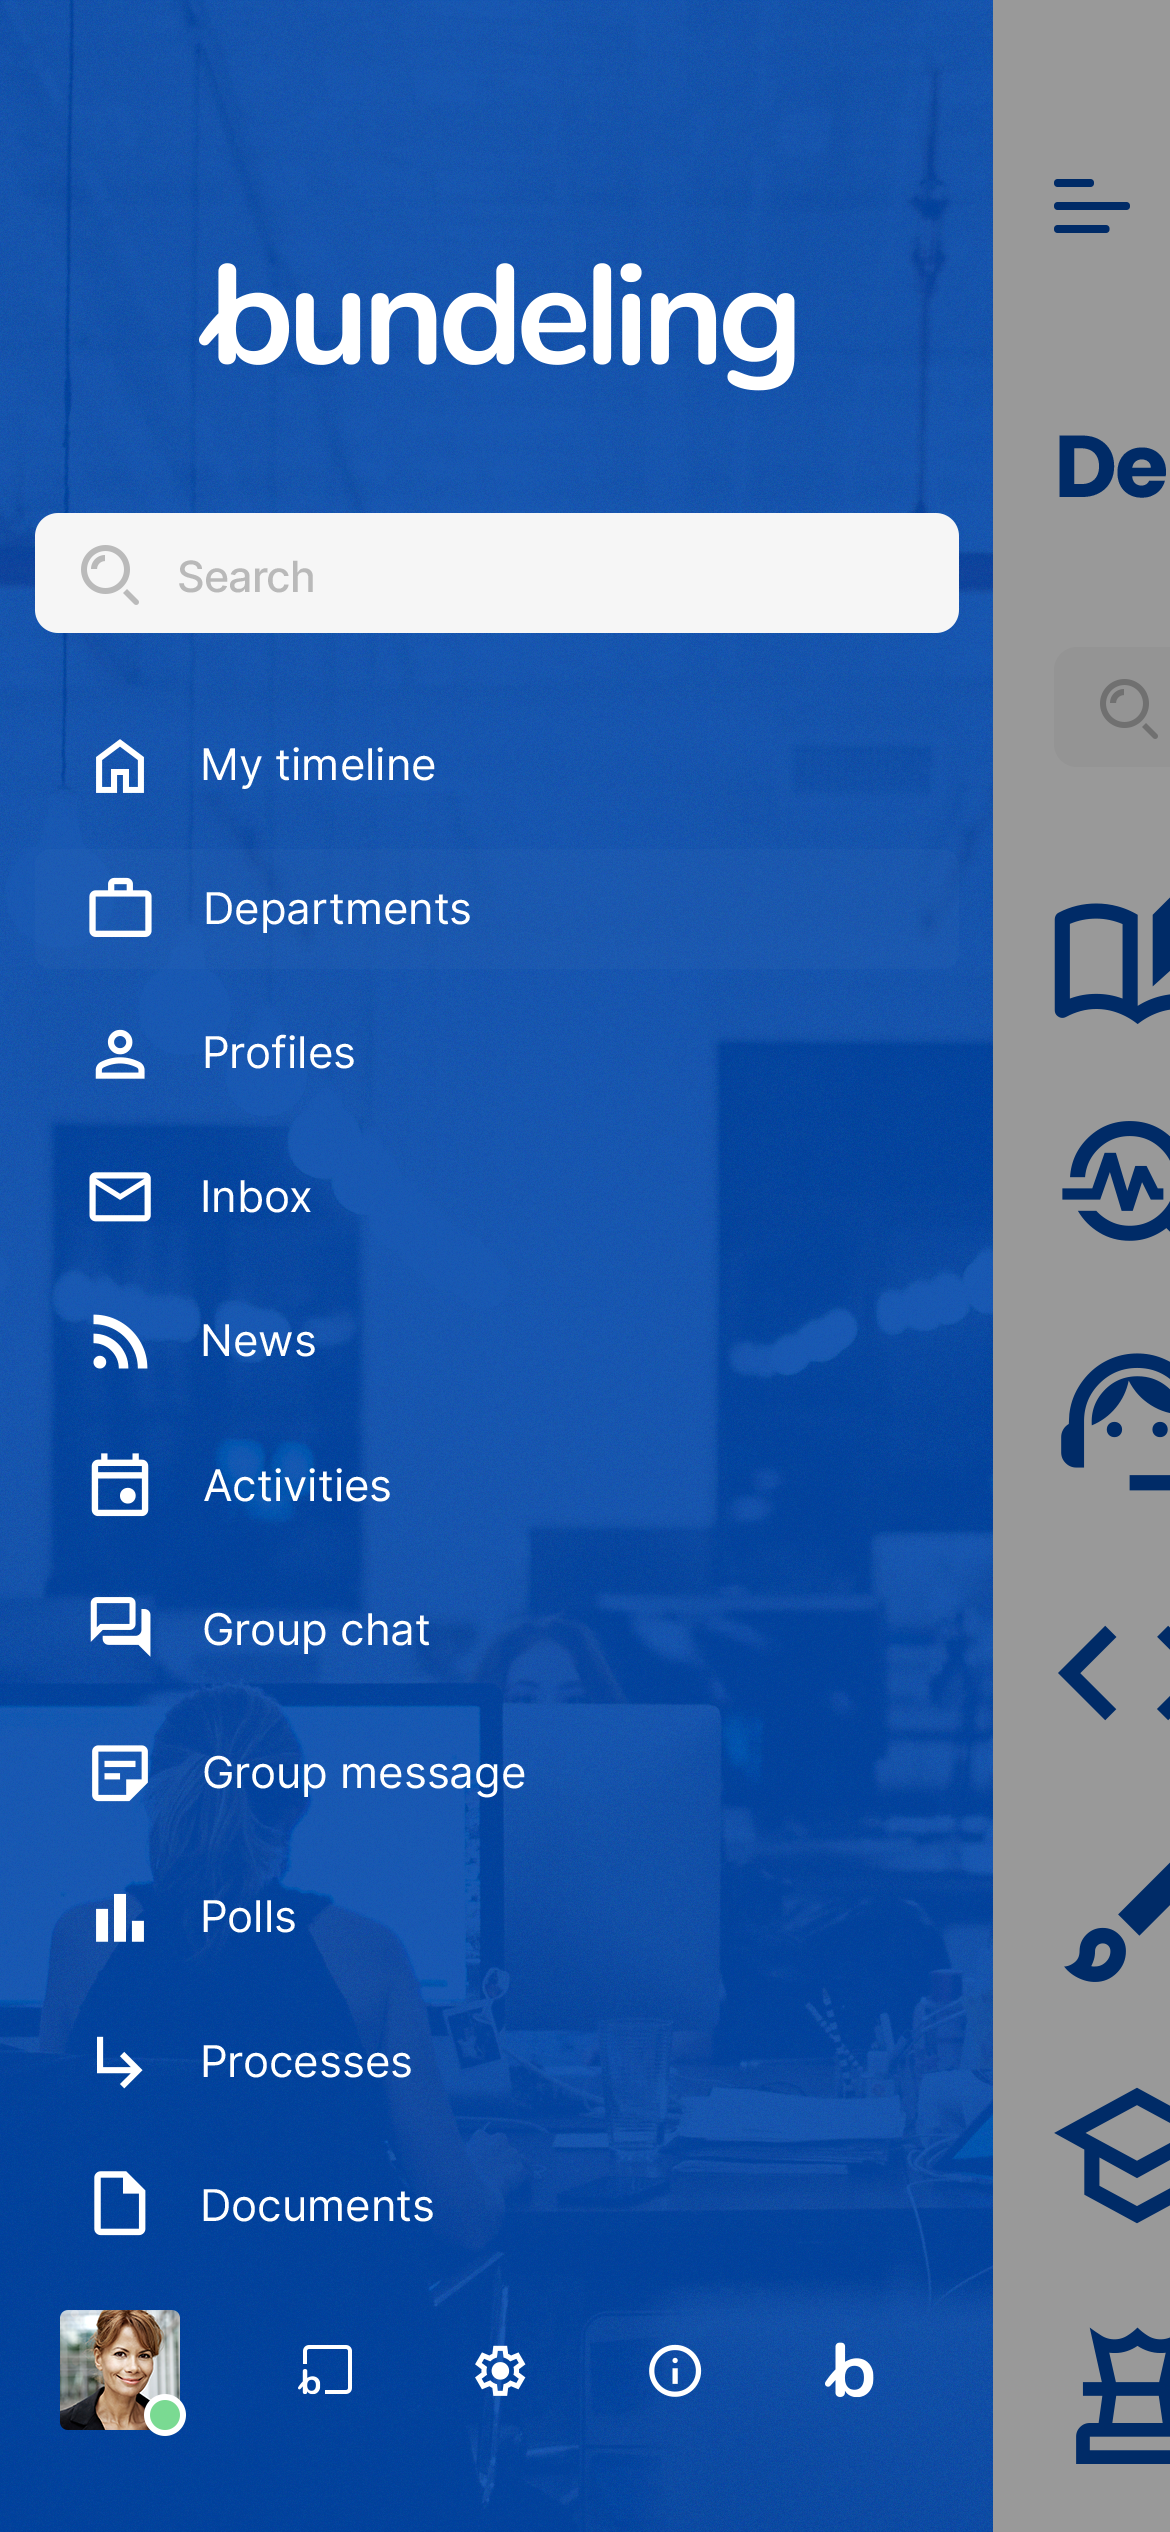Open the News section
The image size is (1170, 2532).
click(x=496, y=1341)
